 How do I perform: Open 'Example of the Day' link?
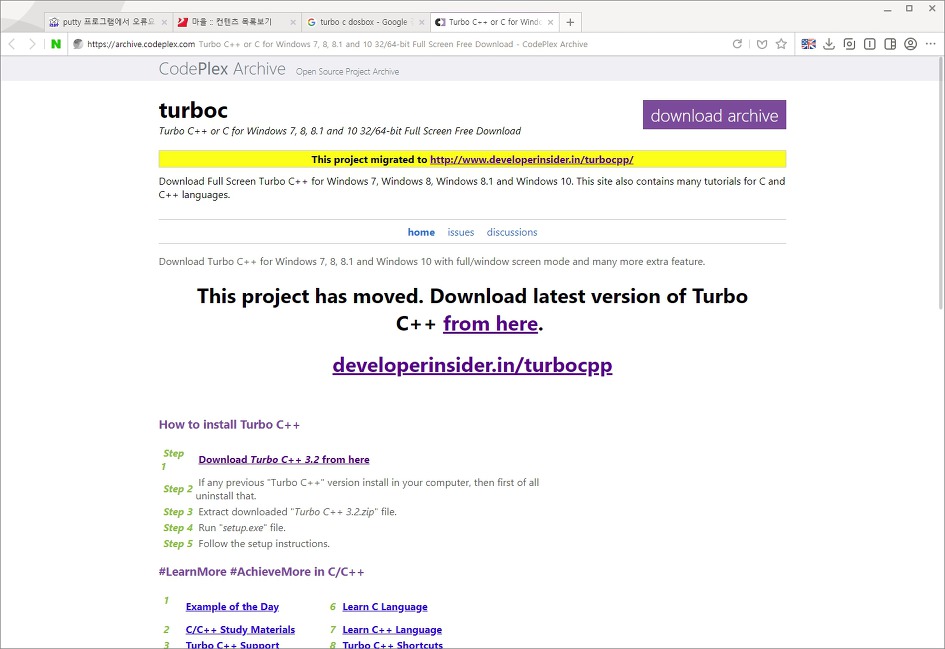[x=232, y=607]
